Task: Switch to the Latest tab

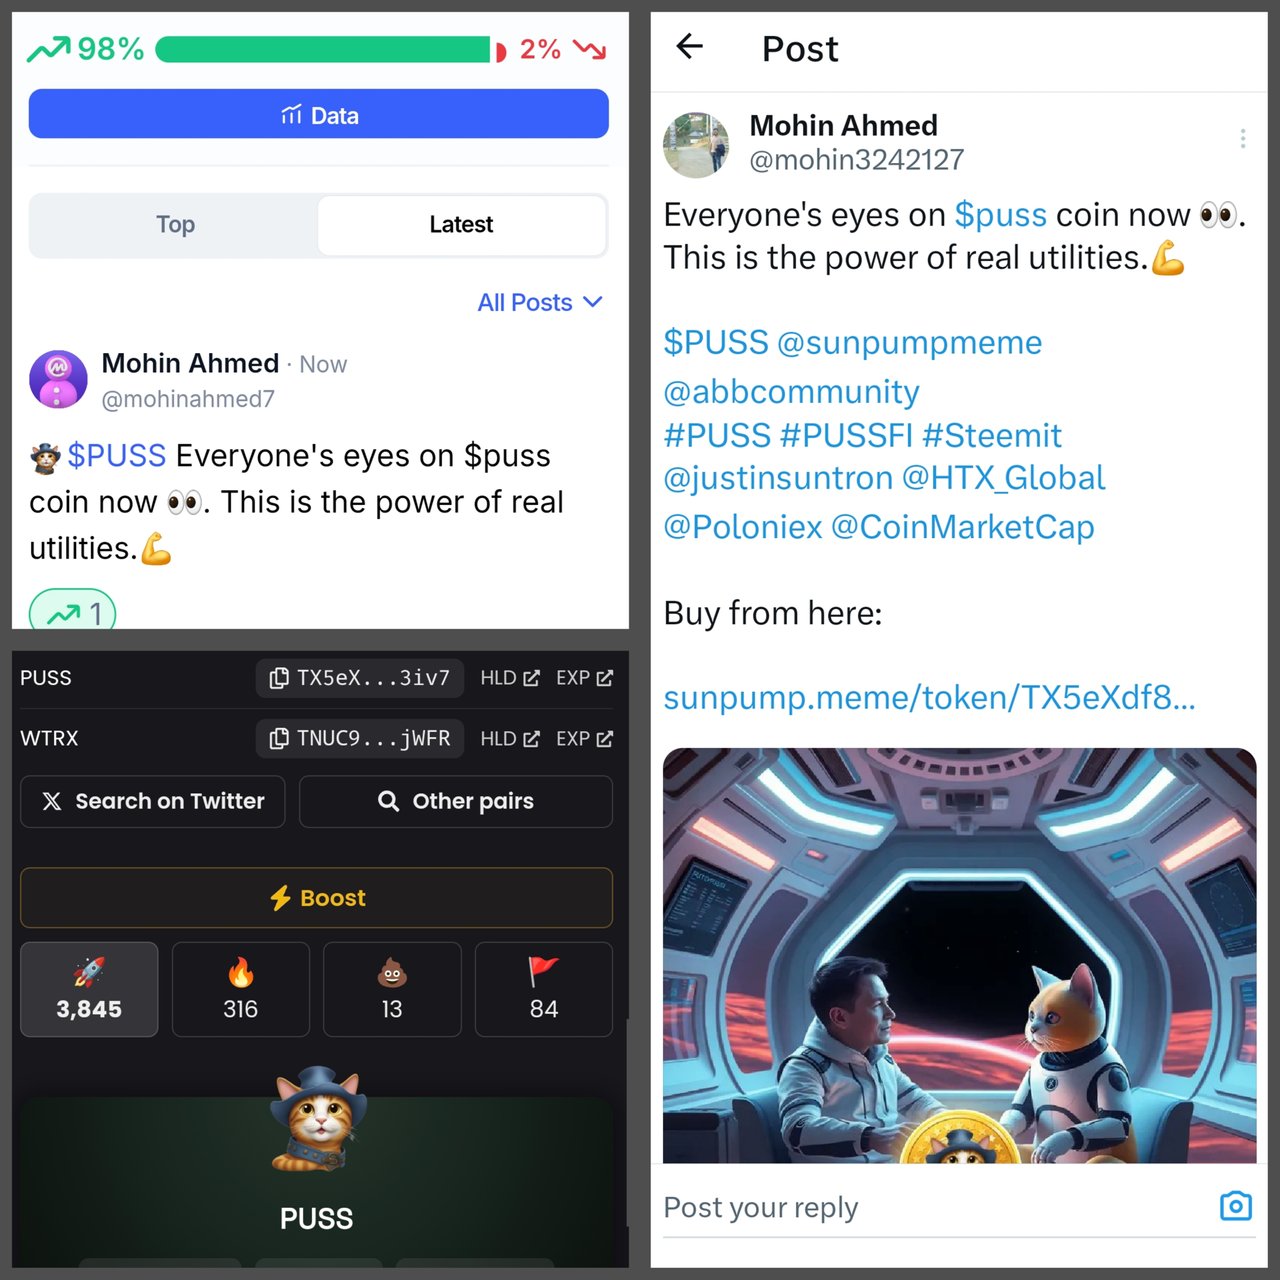Action: tap(461, 225)
